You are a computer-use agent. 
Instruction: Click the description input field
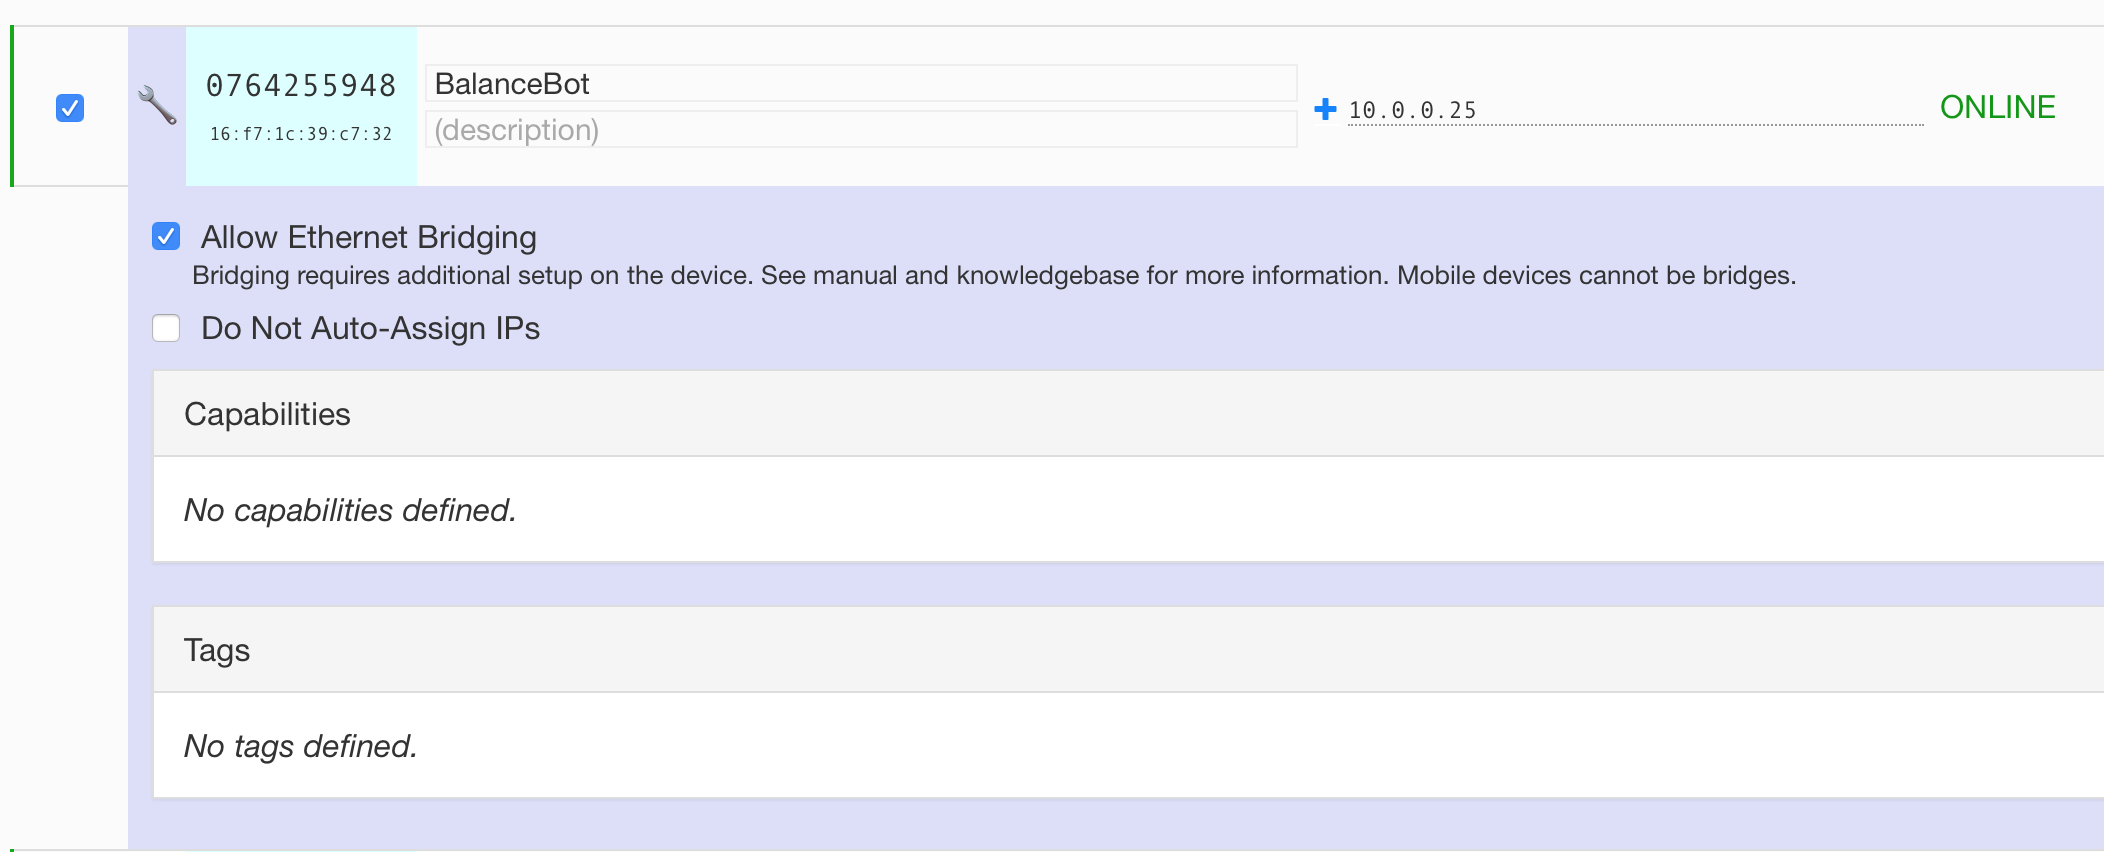click(x=861, y=130)
